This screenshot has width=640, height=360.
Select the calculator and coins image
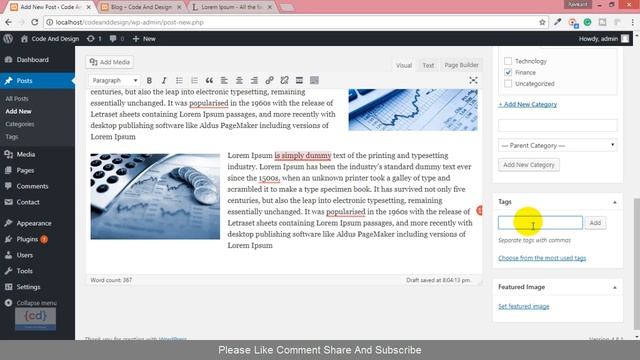[155, 196]
